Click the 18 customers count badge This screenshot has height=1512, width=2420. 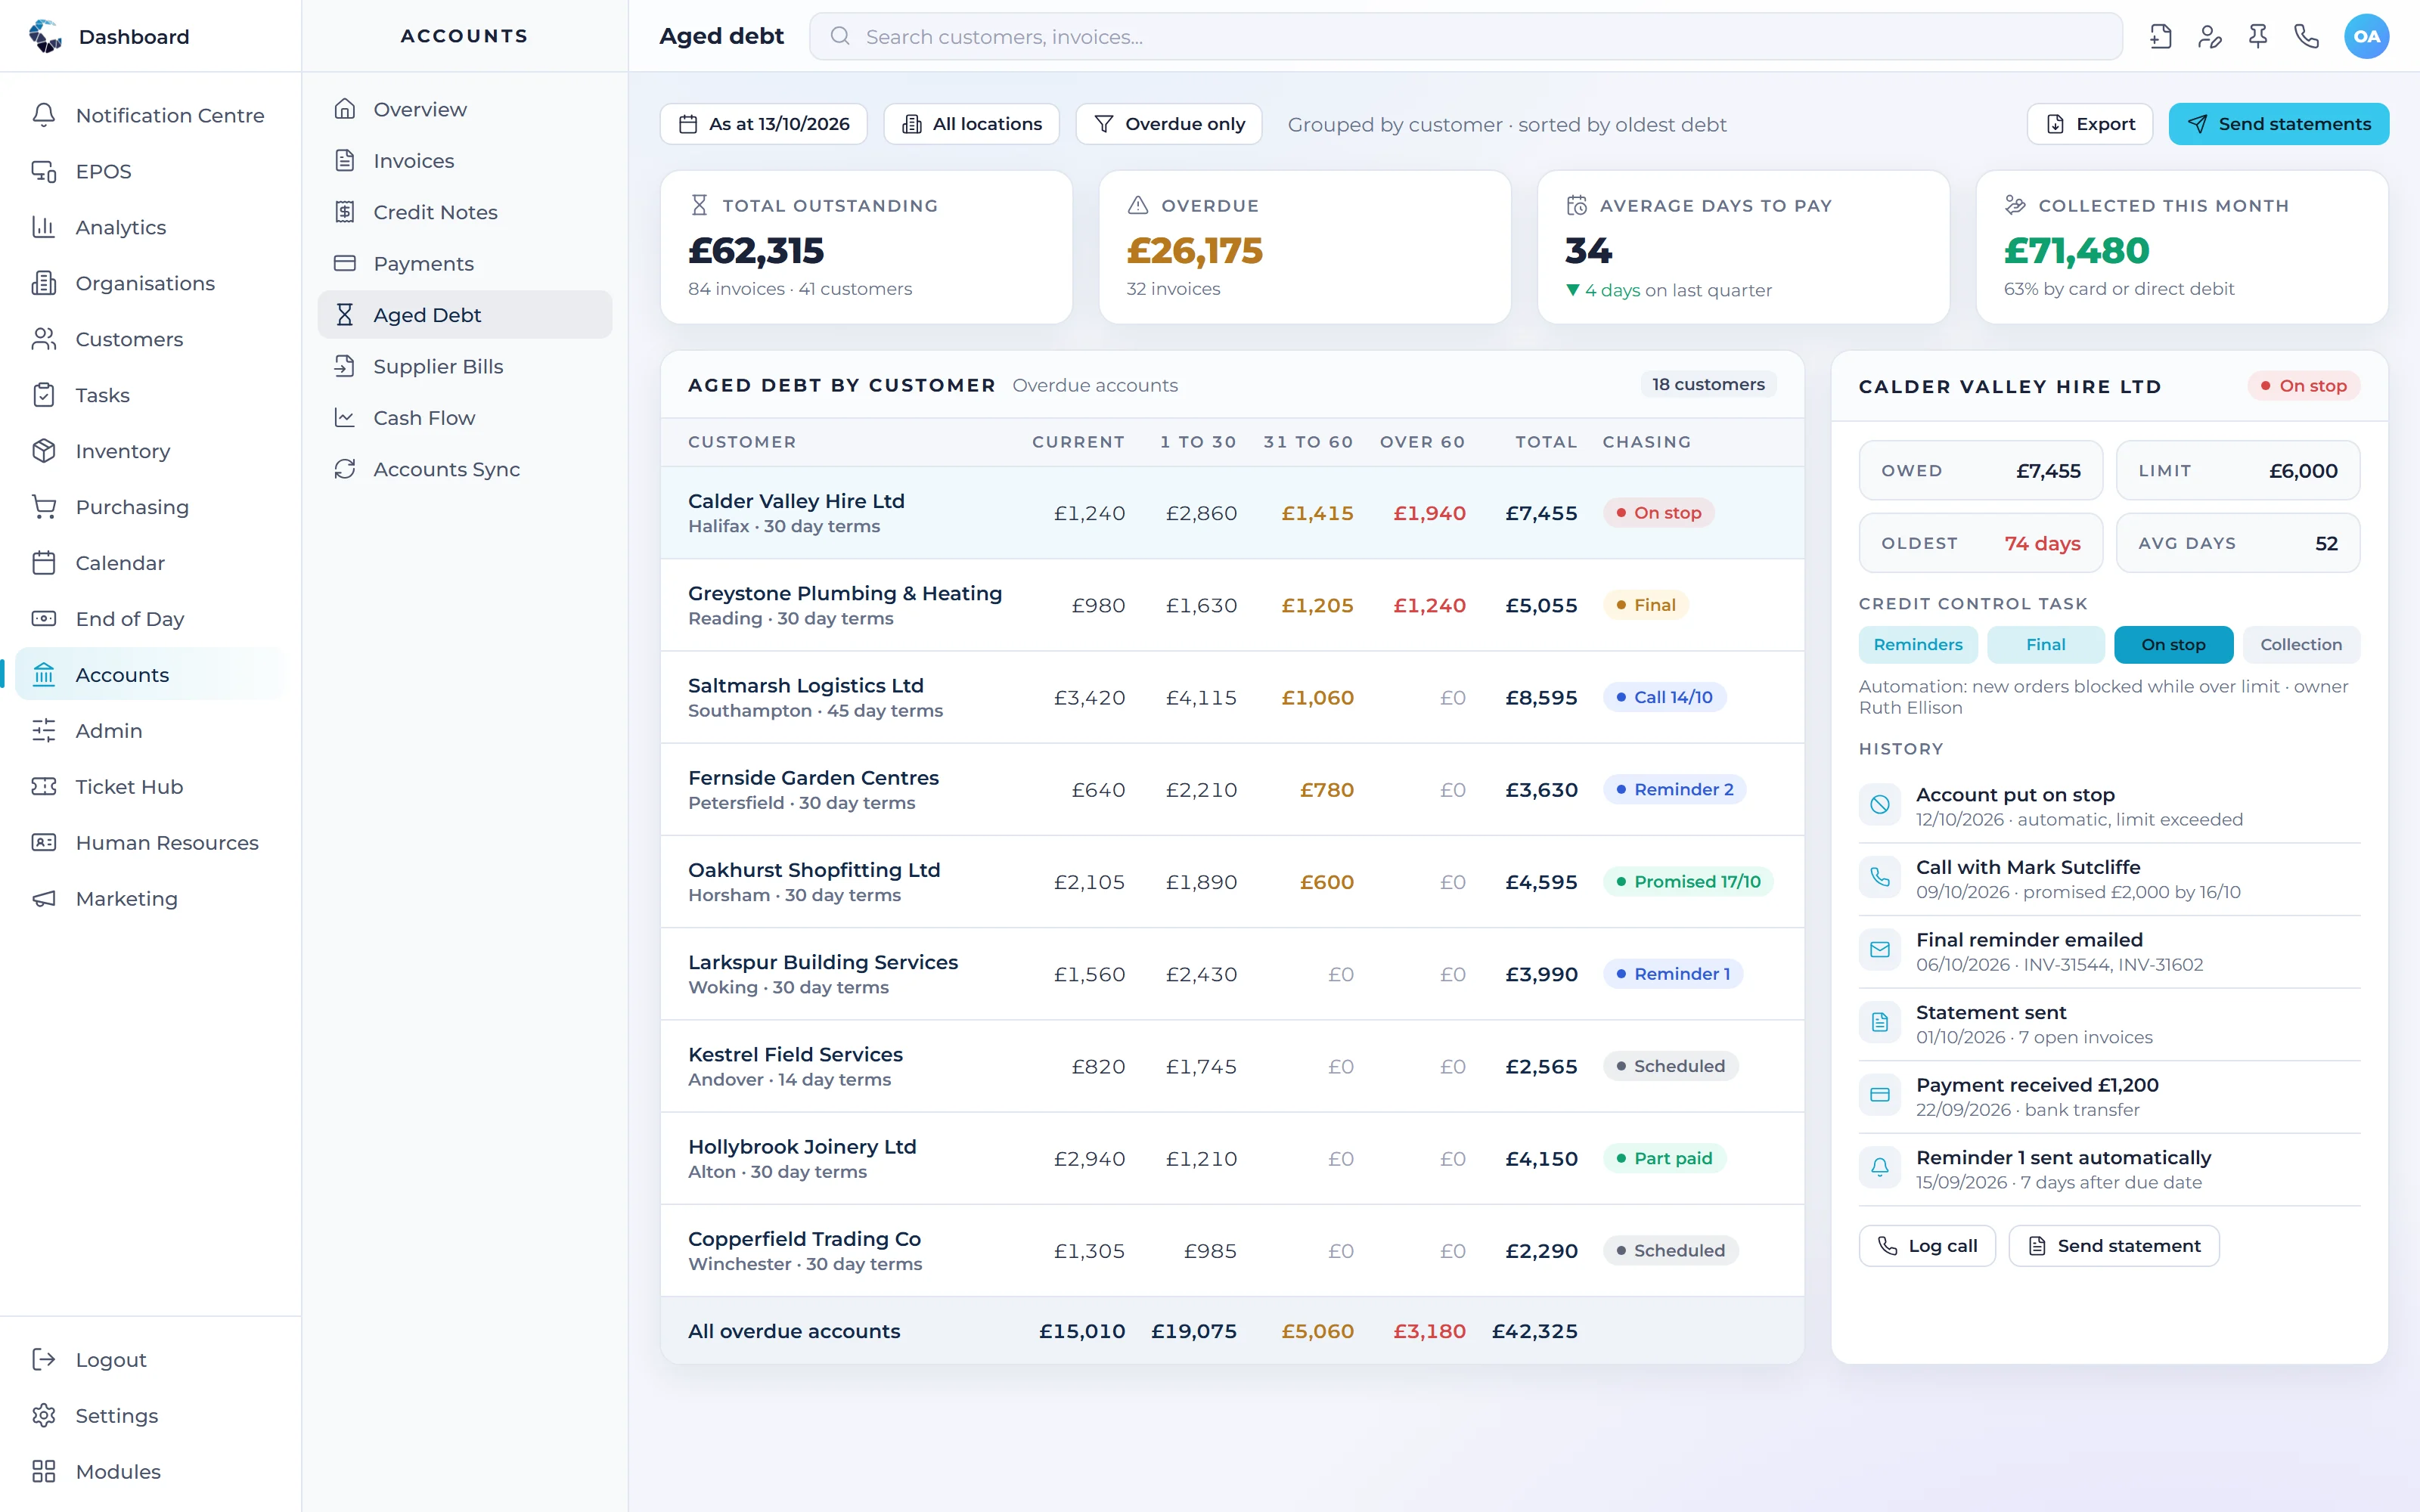(x=1708, y=385)
